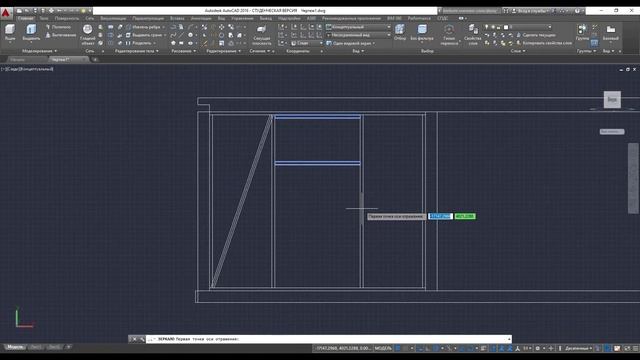Choose the Вытягивание (Presspull) tool
The image size is (640, 360).
click(60, 35)
